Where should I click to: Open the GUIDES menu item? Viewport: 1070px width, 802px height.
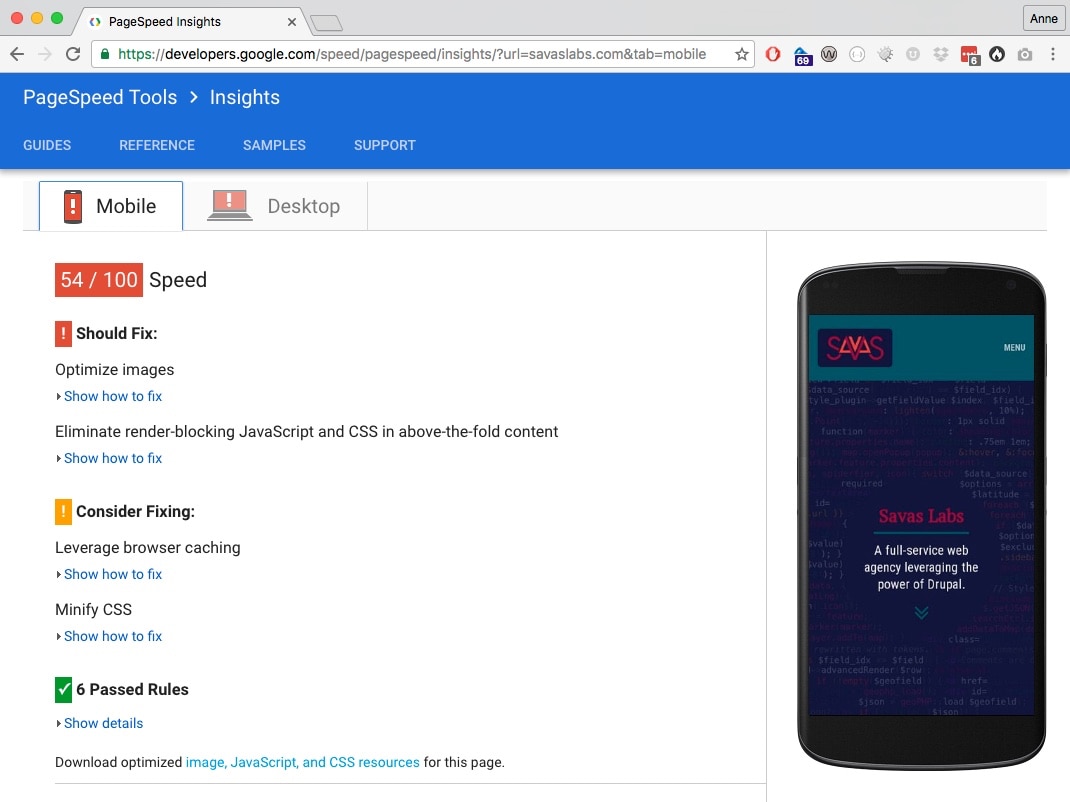pos(47,145)
